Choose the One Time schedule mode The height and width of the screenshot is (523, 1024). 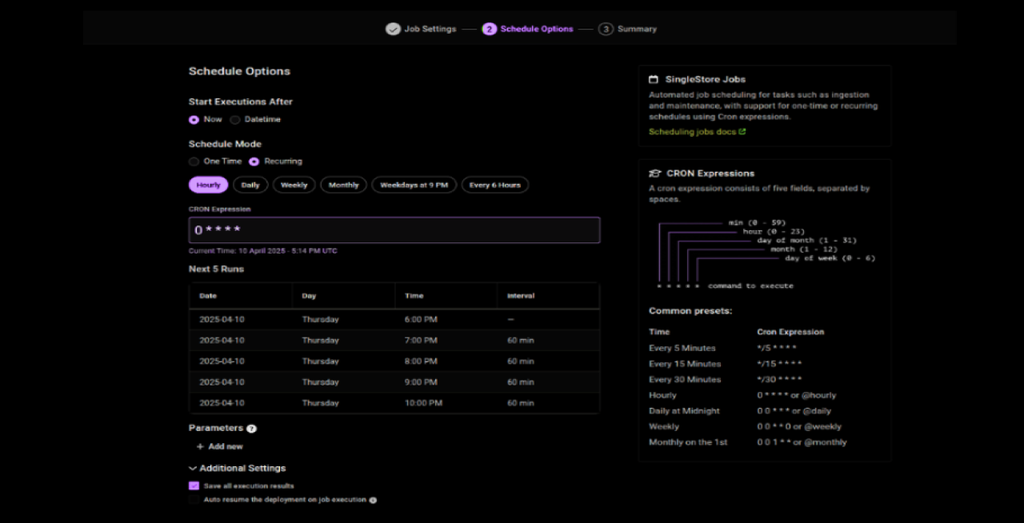[x=194, y=161]
